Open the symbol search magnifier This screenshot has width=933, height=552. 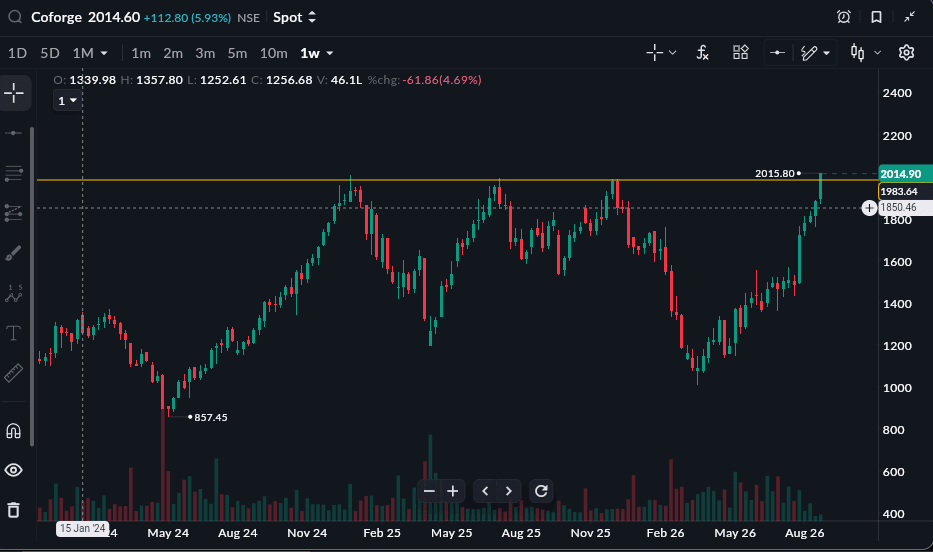pyautogui.click(x=15, y=17)
